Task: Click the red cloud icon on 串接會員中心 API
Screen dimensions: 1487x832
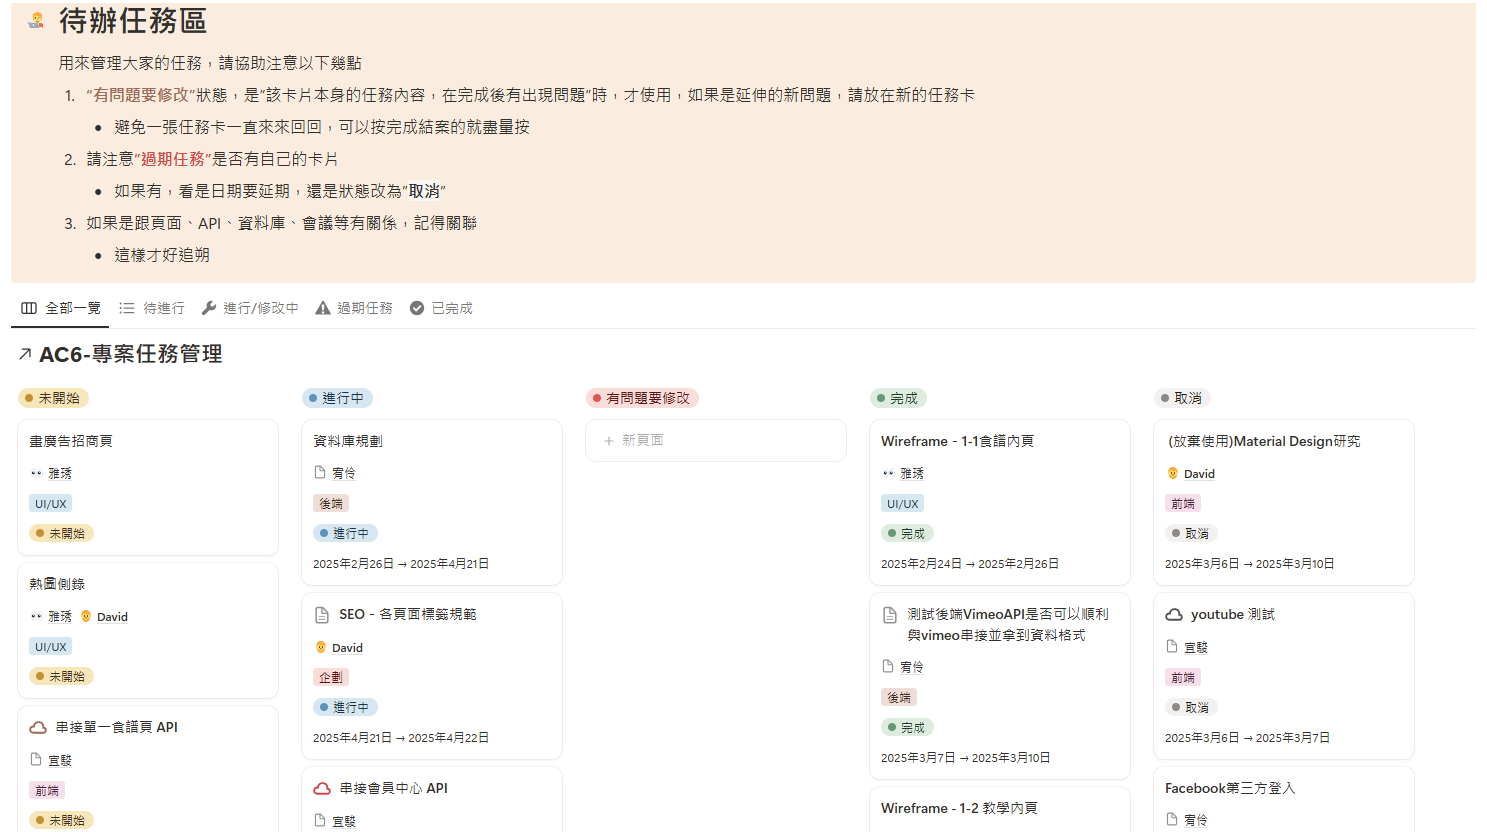Action: tap(322, 789)
